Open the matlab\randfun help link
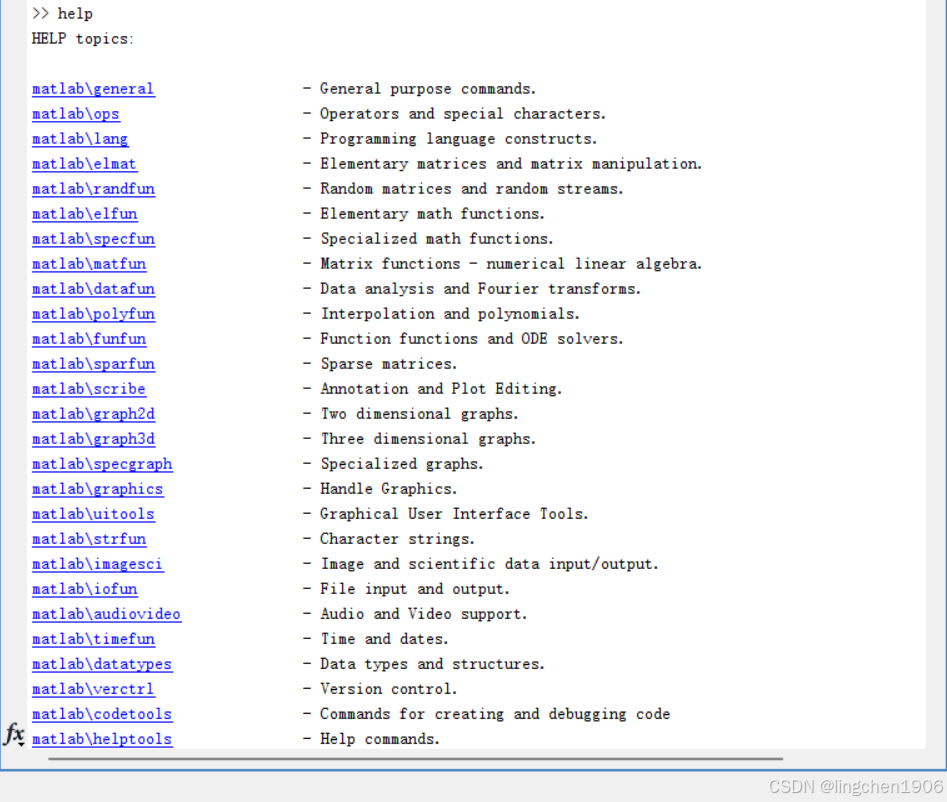 pyautogui.click(x=93, y=189)
